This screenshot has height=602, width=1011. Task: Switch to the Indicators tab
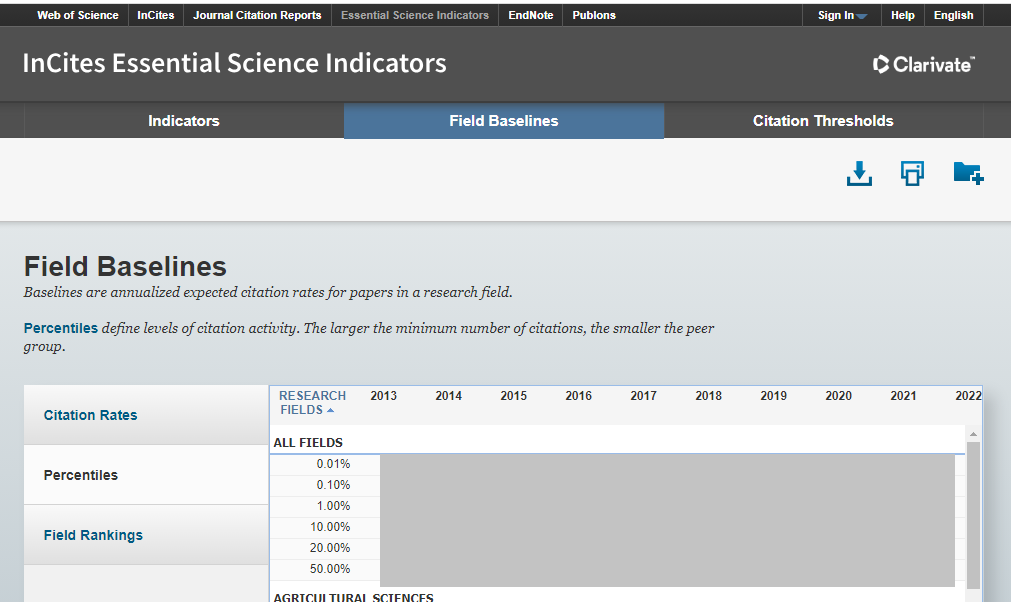(184, 121)
